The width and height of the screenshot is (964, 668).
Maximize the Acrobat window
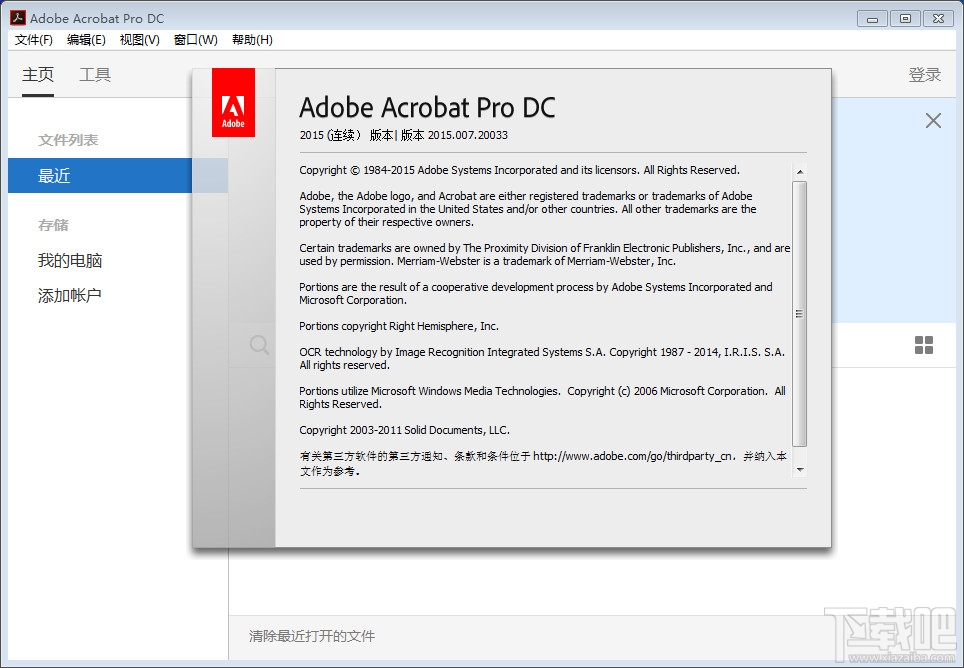905,18
